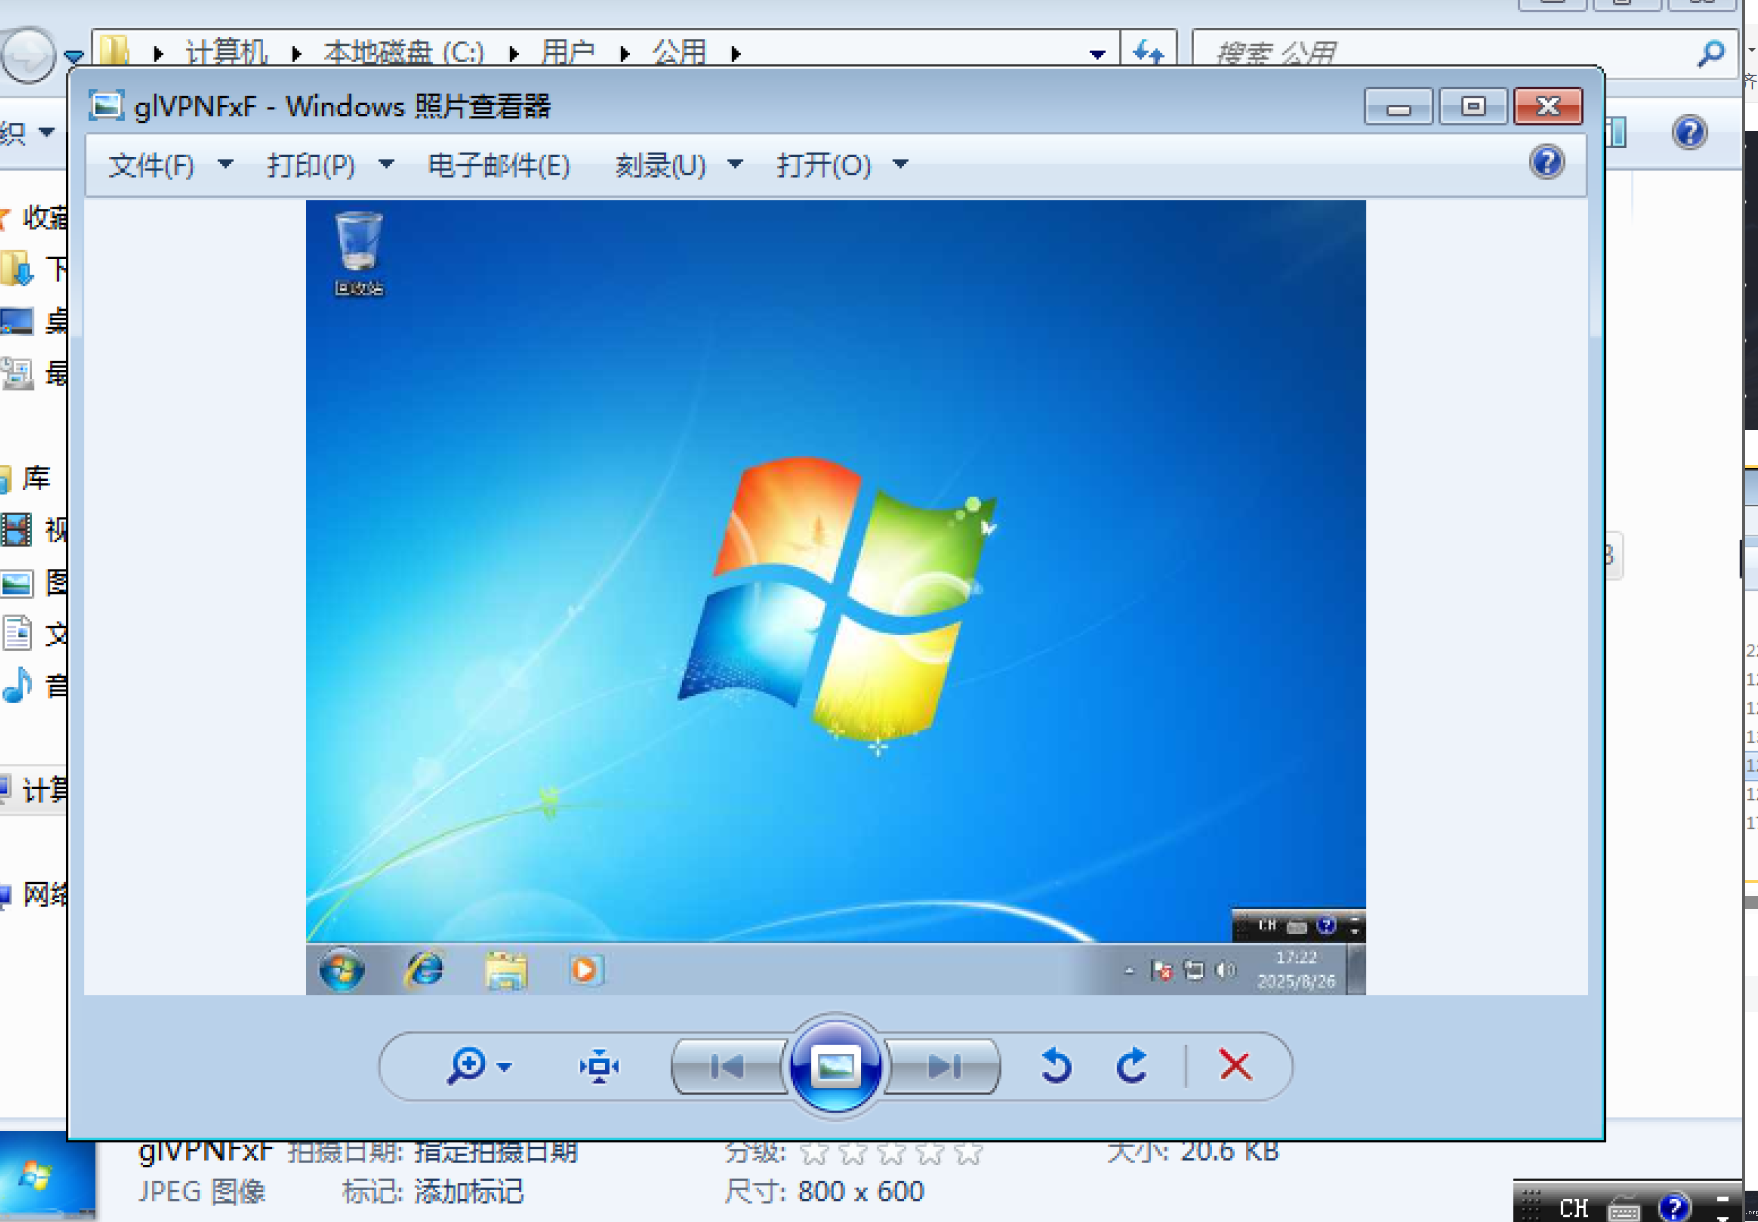
Task: Select the desktop icon in sidebar
Action: point(17,321)
